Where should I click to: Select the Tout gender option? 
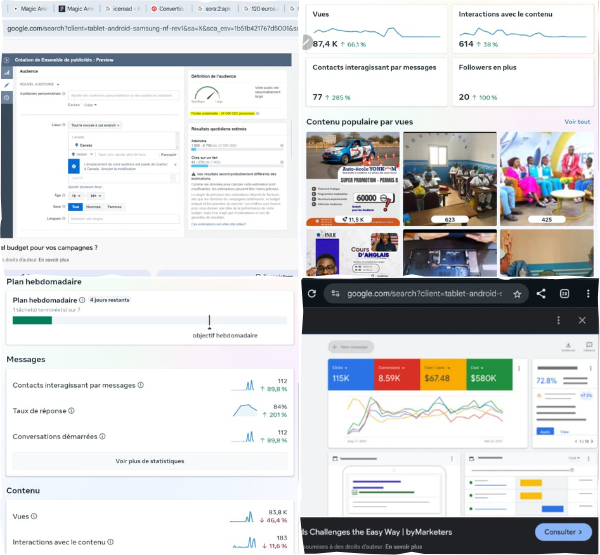75,206
